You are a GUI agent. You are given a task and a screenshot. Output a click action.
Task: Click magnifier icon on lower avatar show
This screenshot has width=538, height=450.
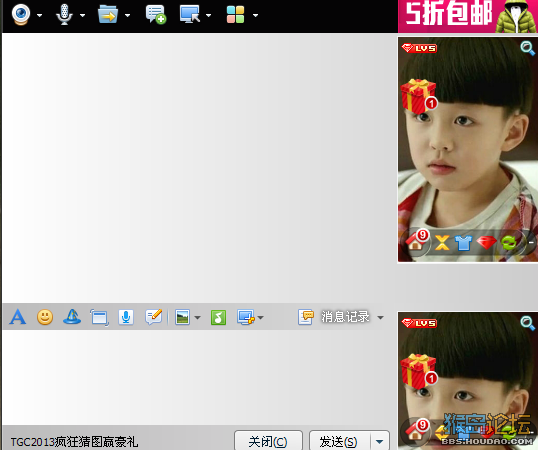click(x=527, y=323)
